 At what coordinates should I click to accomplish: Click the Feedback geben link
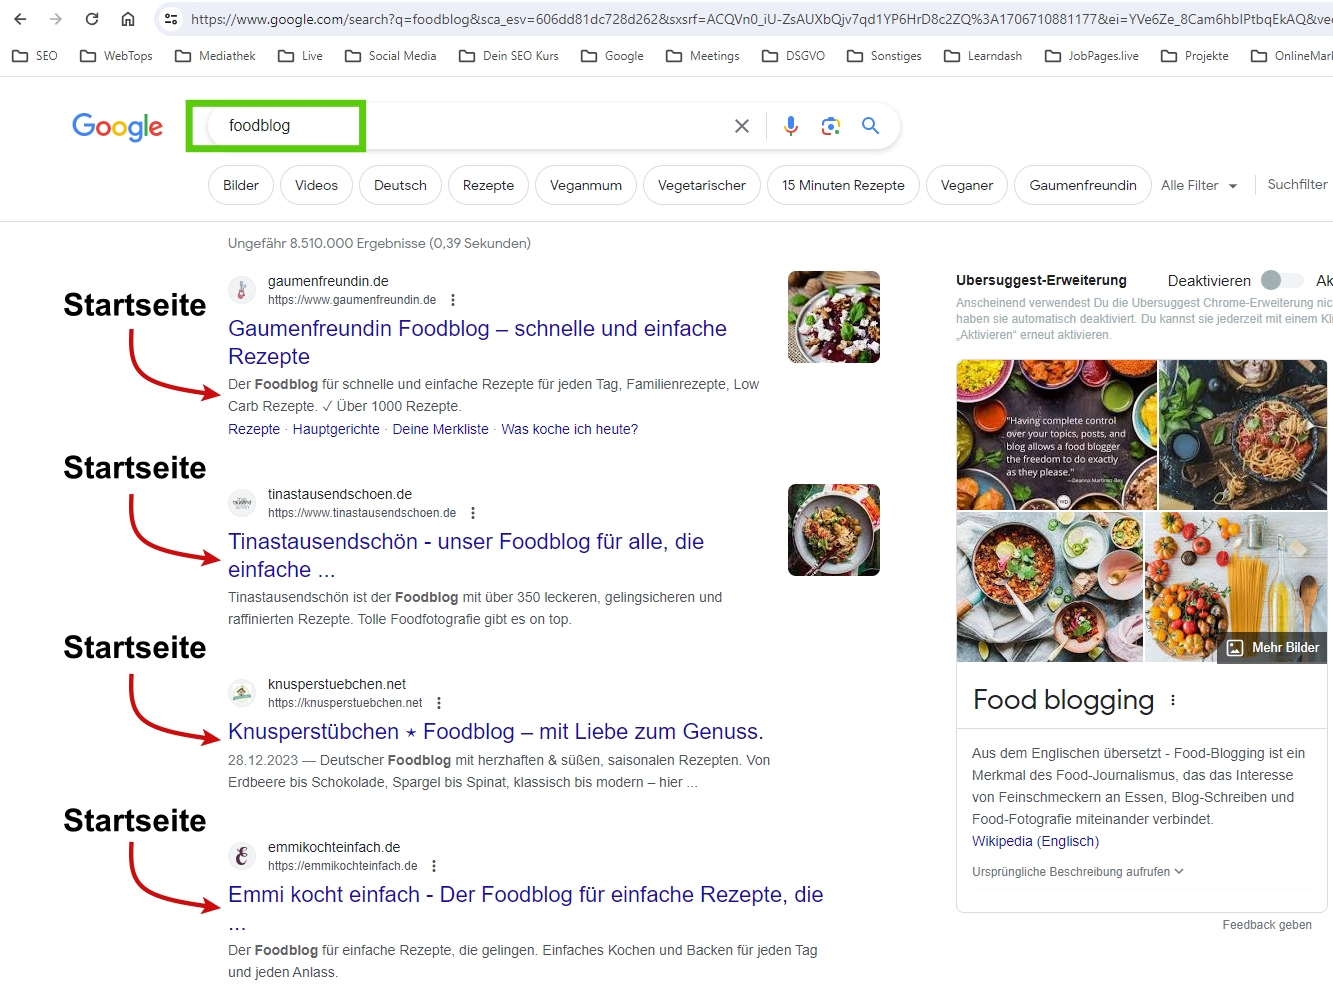point(1267,925)
